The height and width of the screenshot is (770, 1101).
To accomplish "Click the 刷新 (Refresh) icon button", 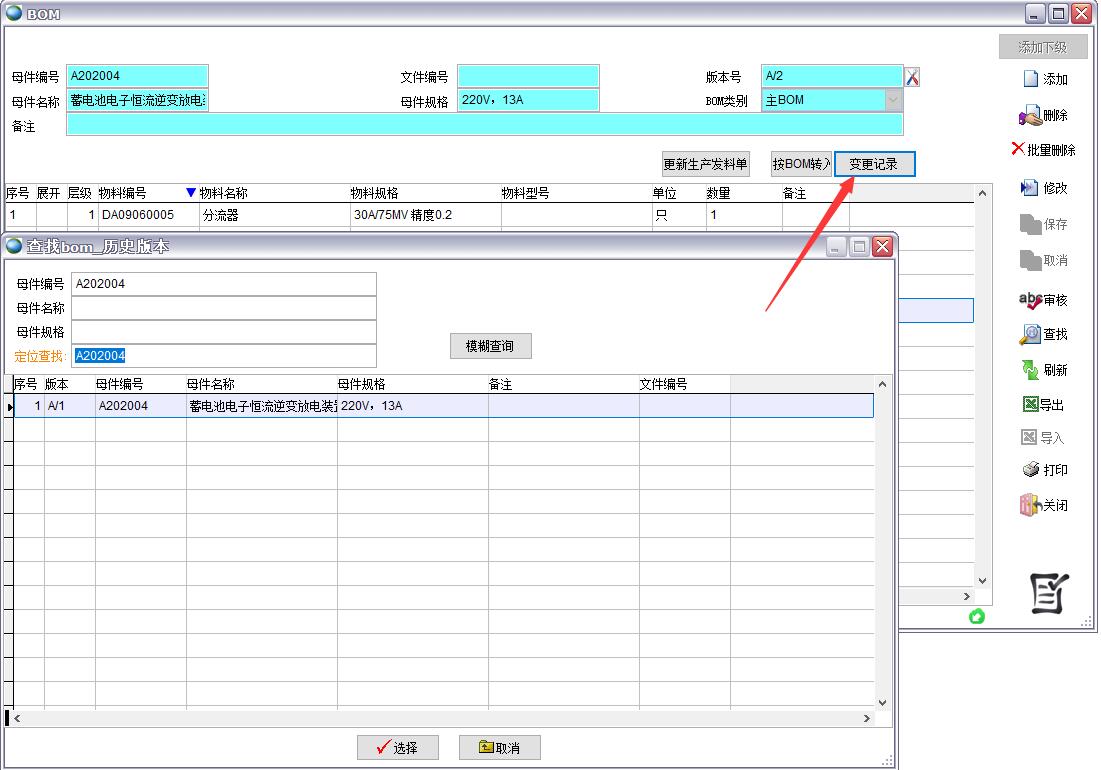I will tap(1030, 370).
